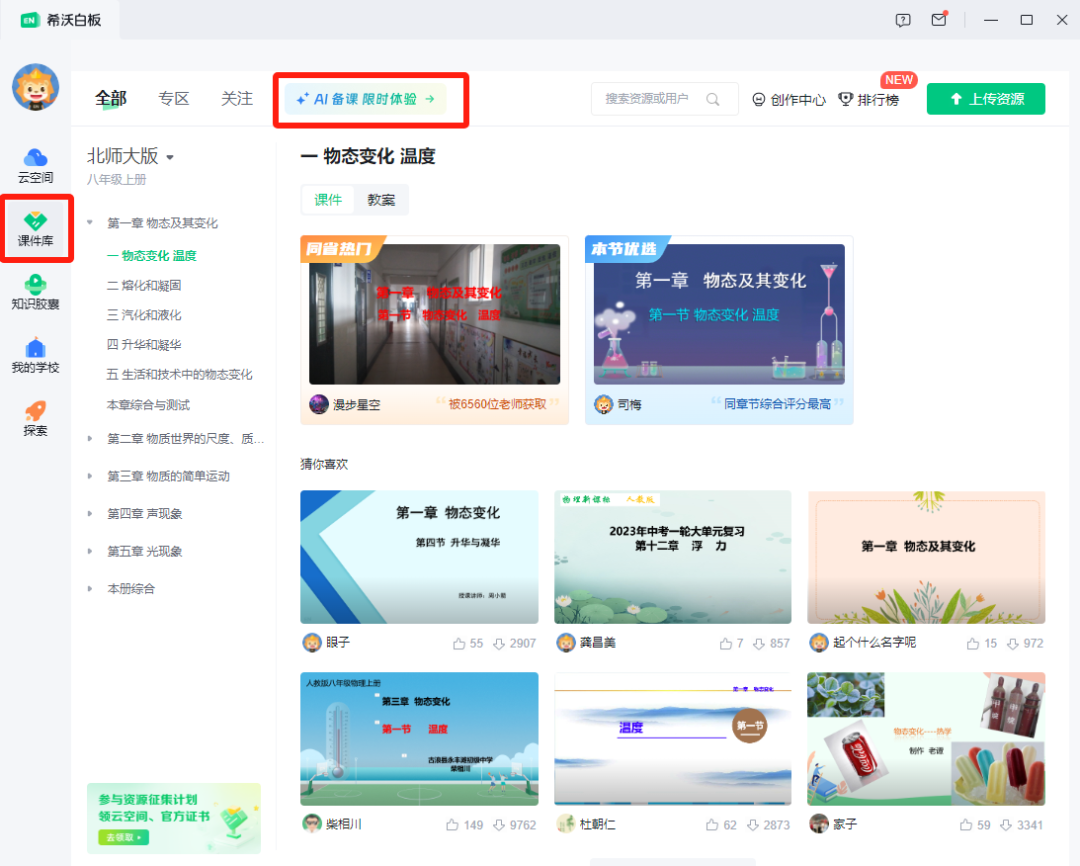Click the help question mark icon
Image resolution: width=1080 pixels, height=866 pixels.
(903, 19)
